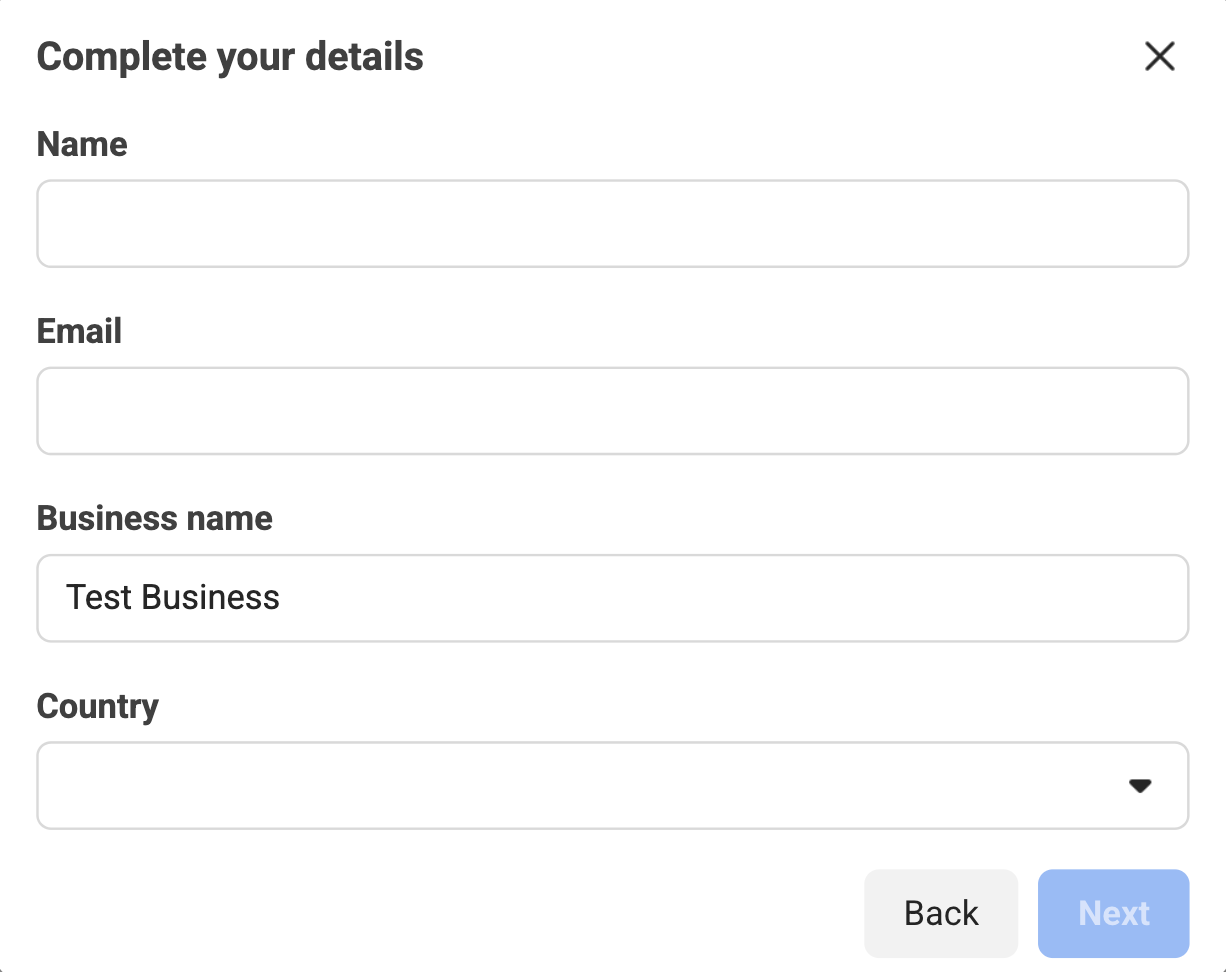The height and width of the screenshot is (972, 1226).
Task: Place cursor in the empty box under Name
Action: click(x=612, y=224)
